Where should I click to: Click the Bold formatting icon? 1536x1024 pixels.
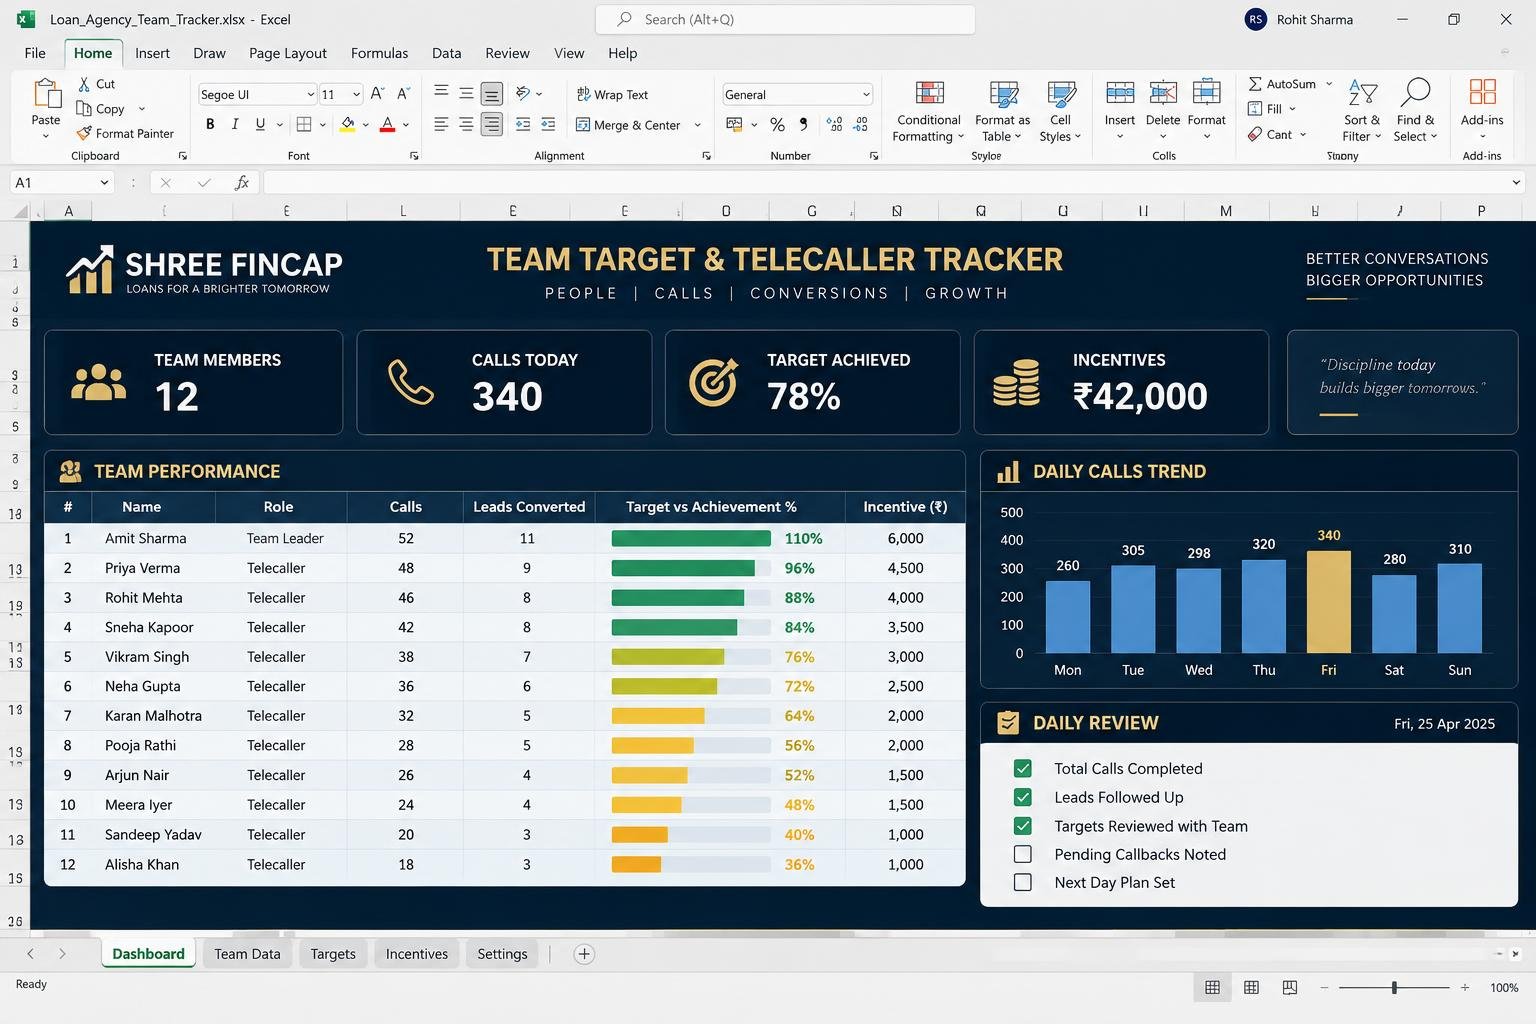pyautogui.click(x=210, y=124)
